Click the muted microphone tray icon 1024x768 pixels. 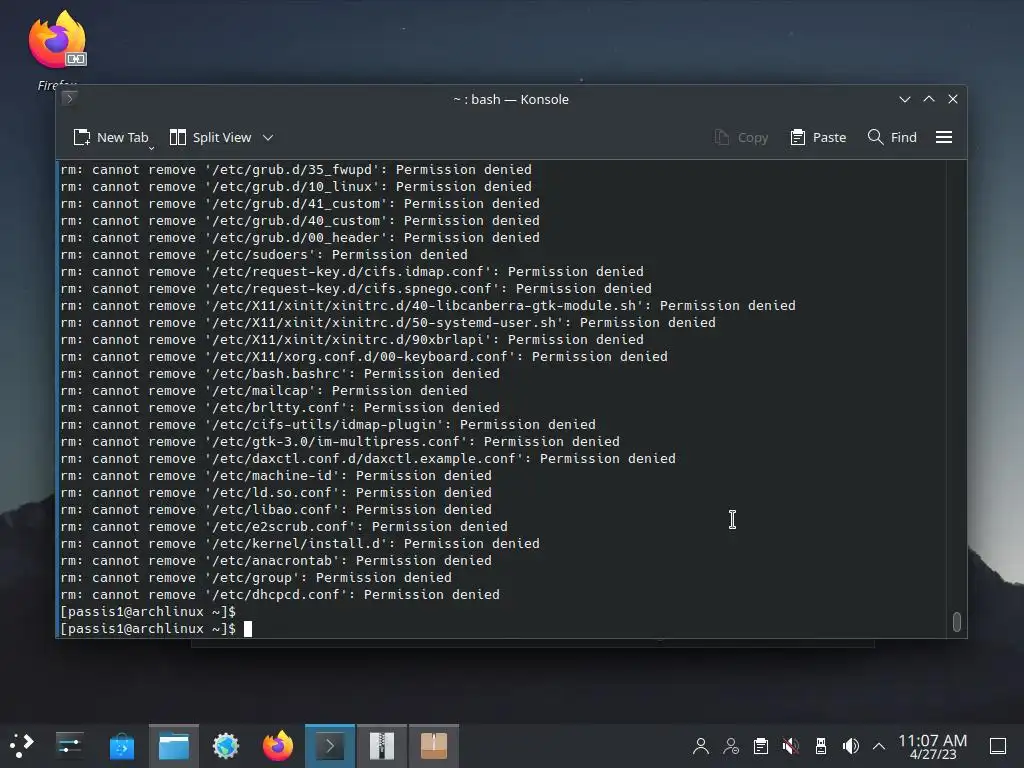791,746
